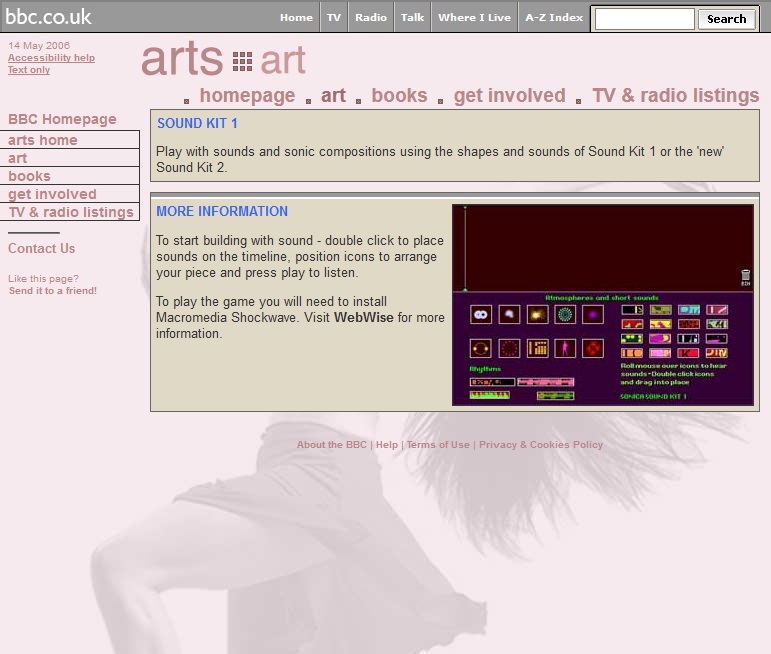Select the red dotted circle sound icon

[x=509, y=348]
